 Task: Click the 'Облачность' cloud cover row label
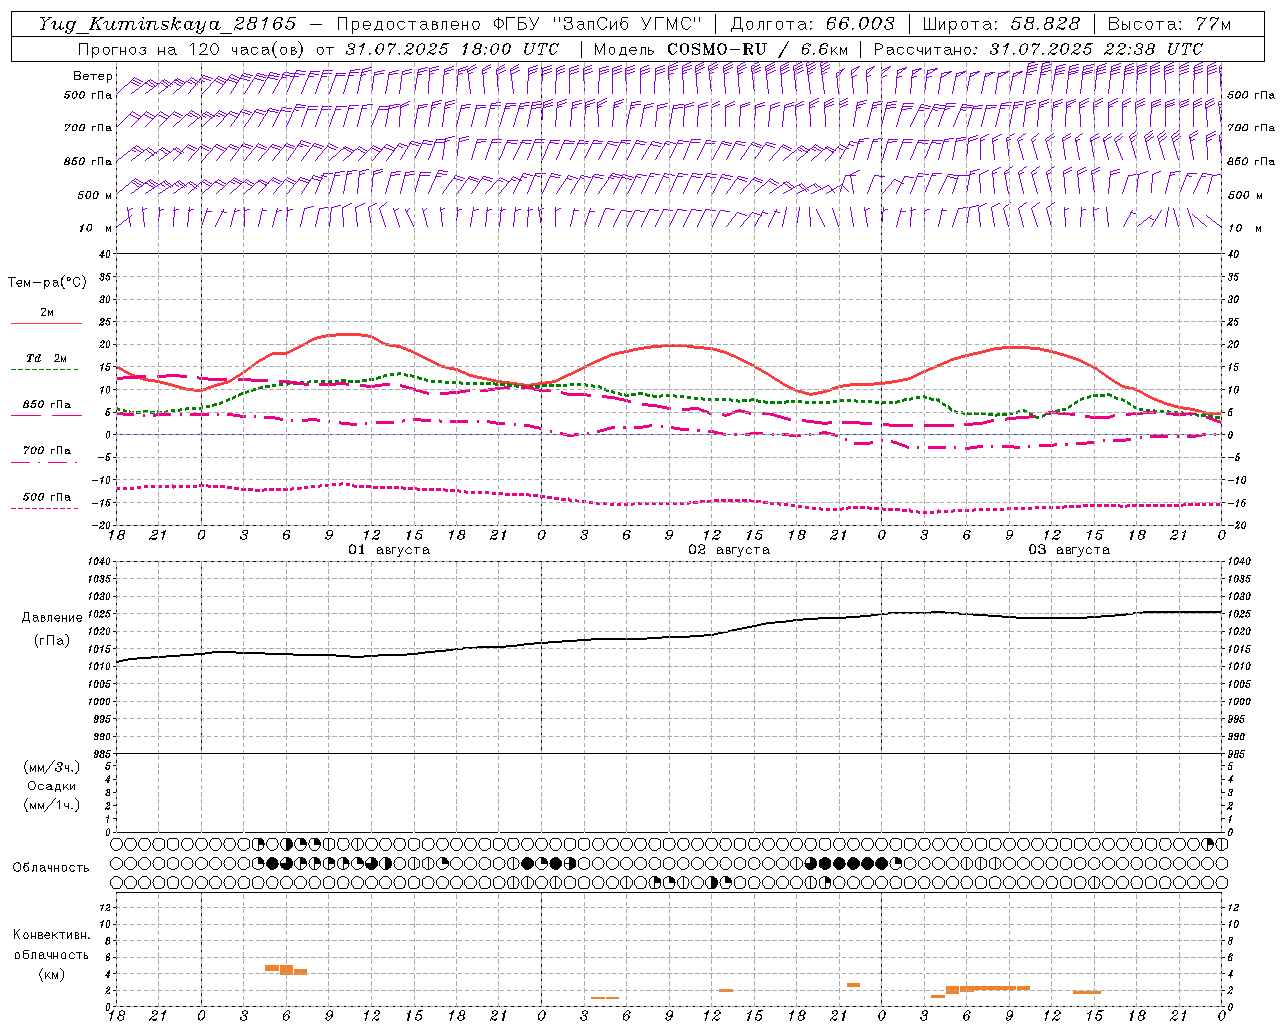[51, 868]
